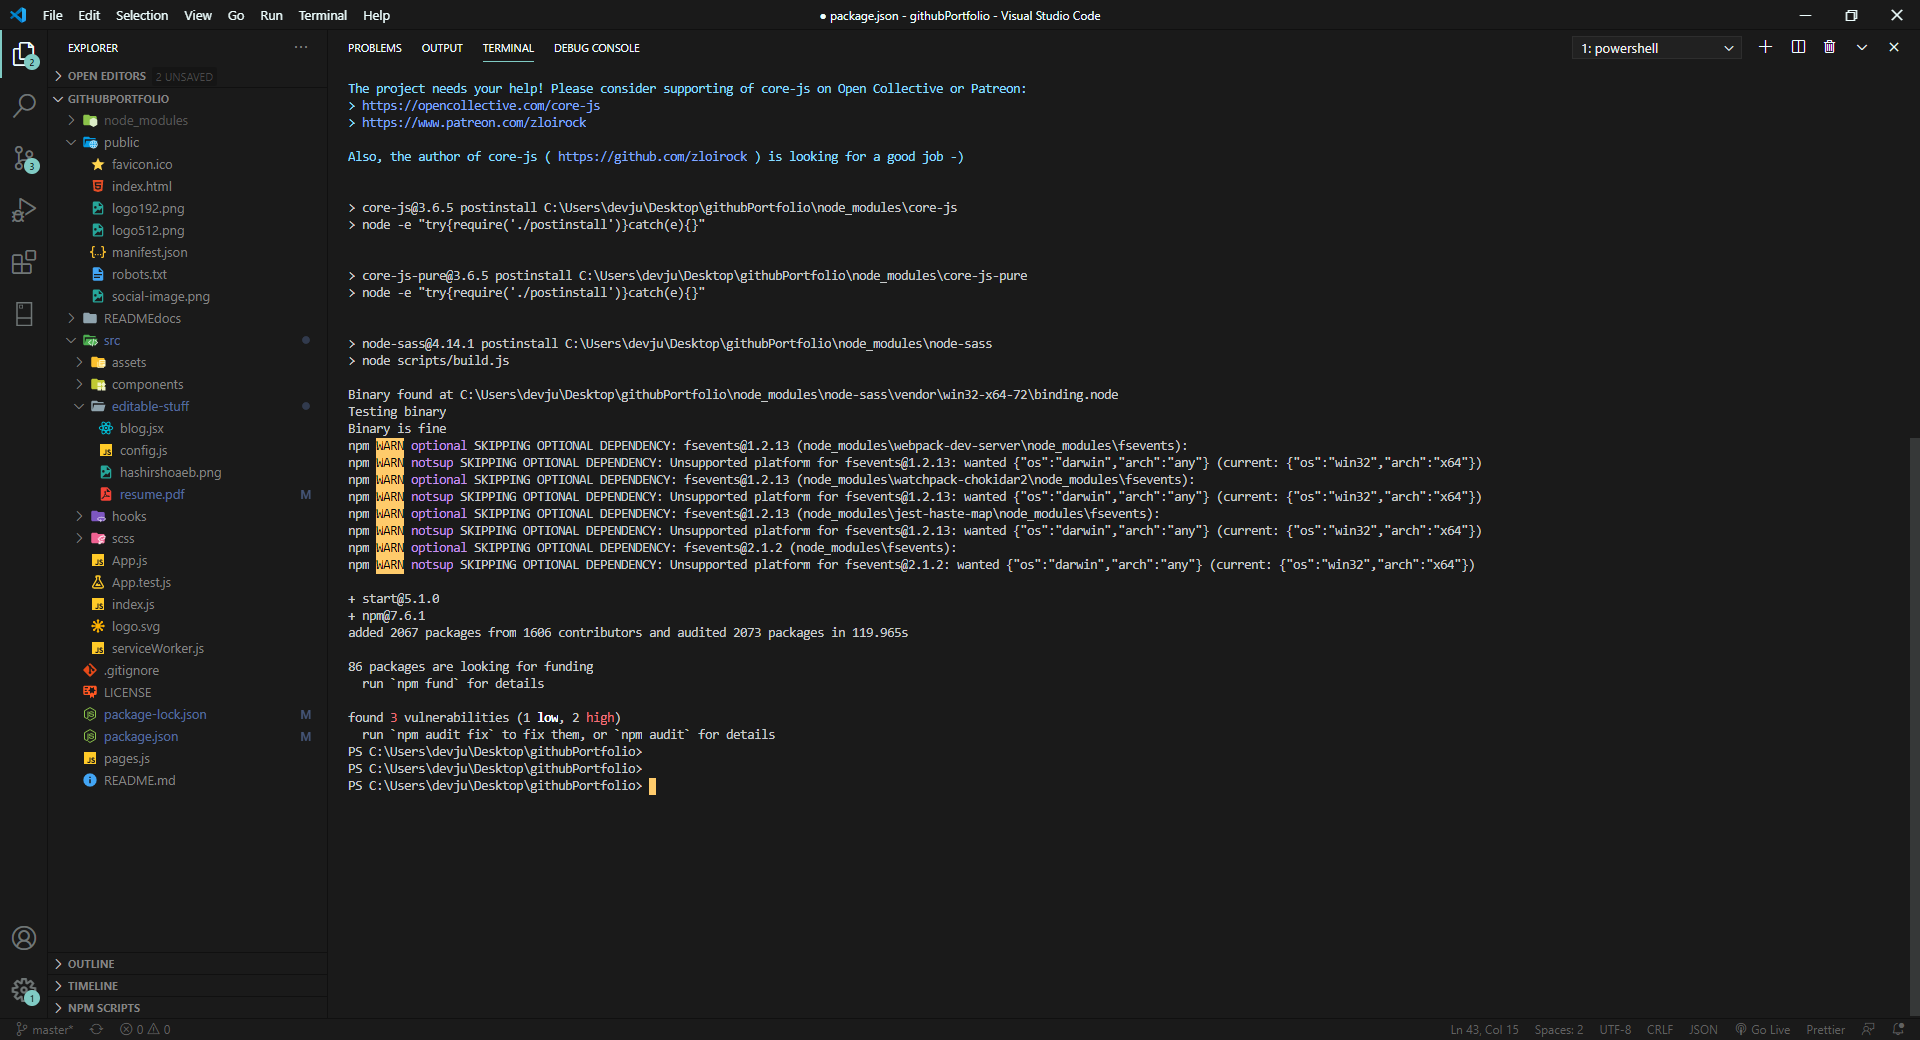Expand the Timeline section
This screenshot has height=1040, width=1920.
pyautogui.click(x=188, y=986)
